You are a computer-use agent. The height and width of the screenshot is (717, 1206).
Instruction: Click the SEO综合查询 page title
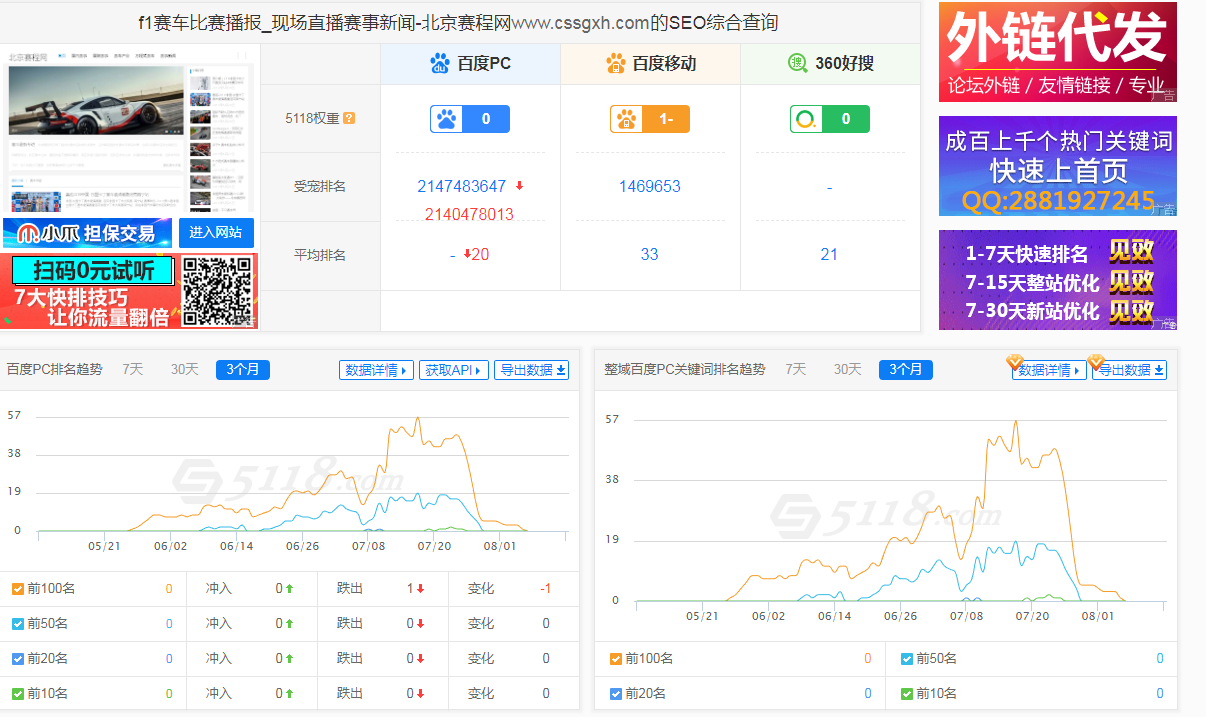pos(459,22)
